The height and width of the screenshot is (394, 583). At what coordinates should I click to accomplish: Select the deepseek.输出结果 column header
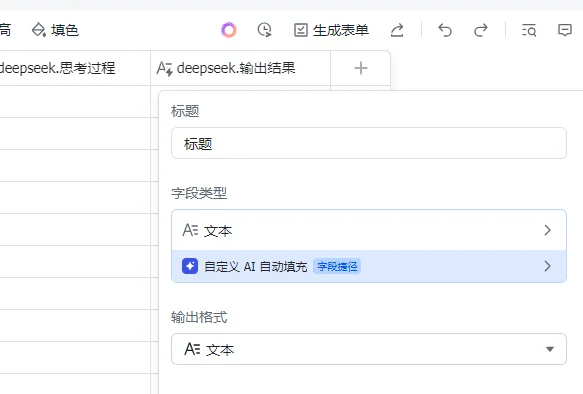click(241, 68)
